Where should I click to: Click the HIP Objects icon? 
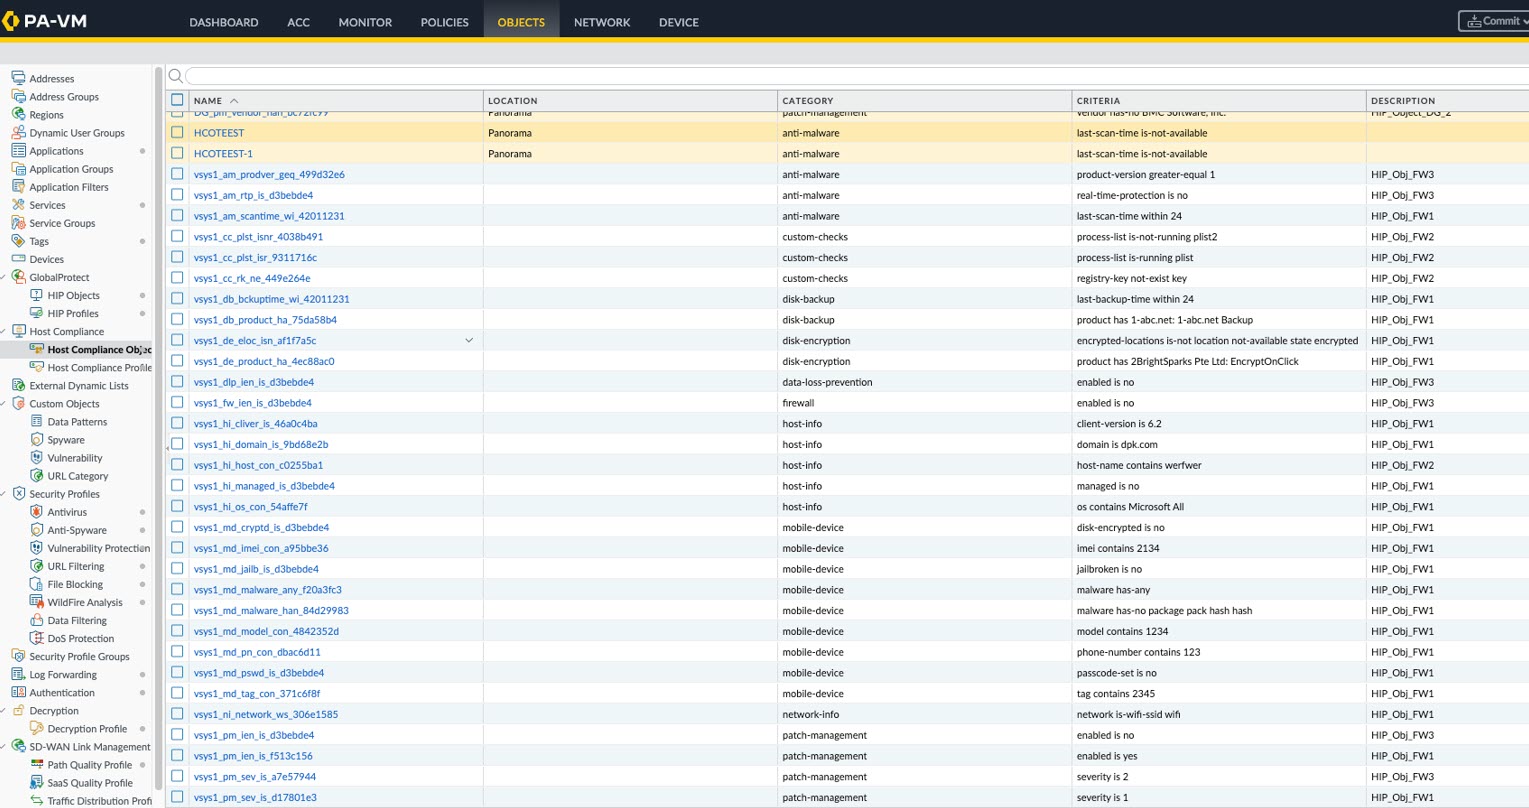pyautogui.click(x=37, y=295)
